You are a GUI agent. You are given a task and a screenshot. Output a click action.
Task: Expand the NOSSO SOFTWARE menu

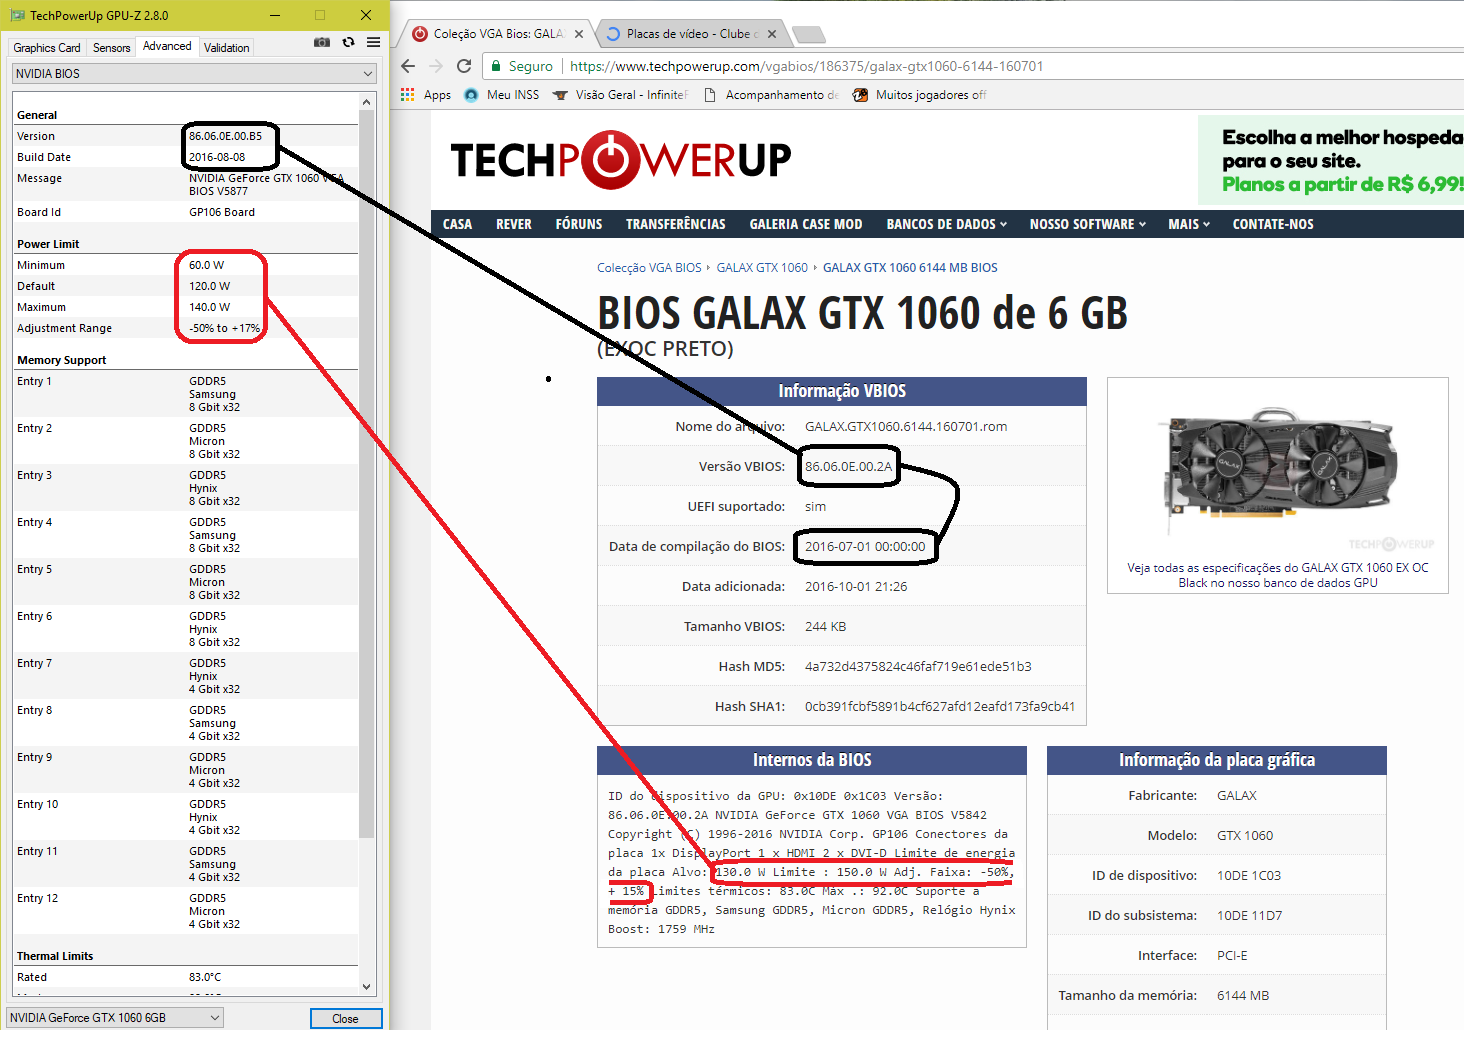pos(1087,224)
